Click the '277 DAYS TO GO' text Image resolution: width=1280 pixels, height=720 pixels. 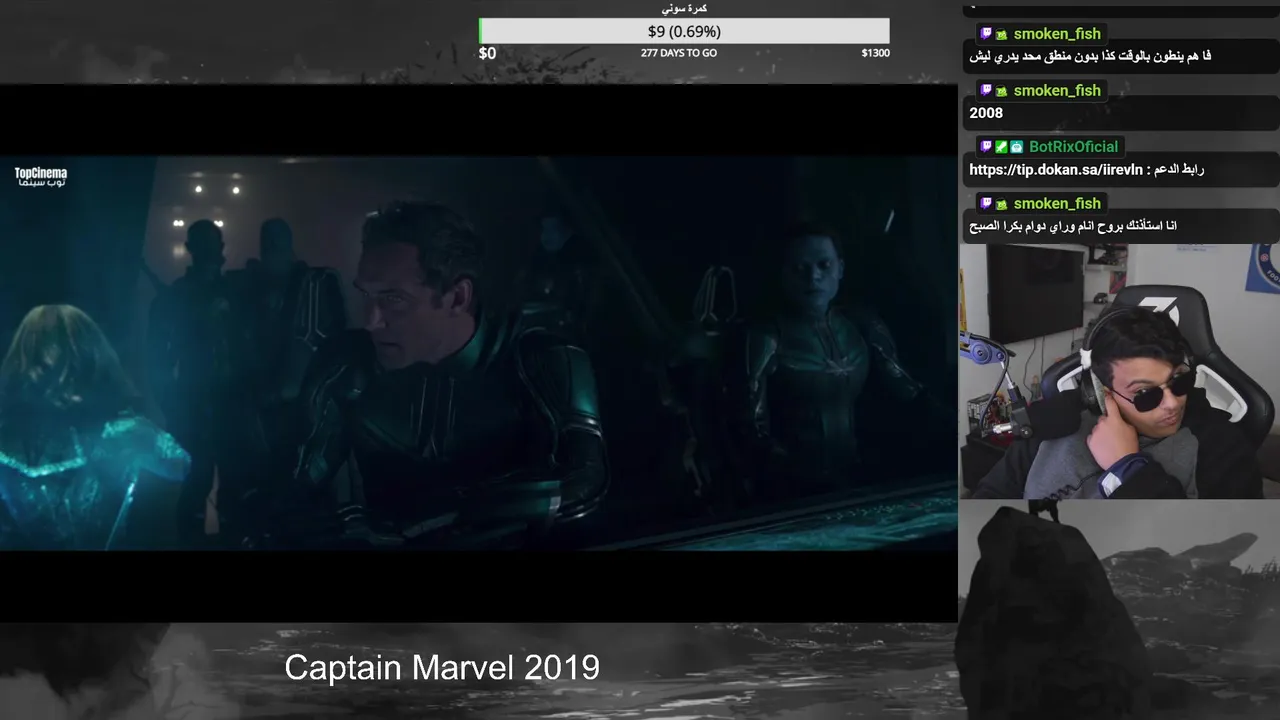679,53
